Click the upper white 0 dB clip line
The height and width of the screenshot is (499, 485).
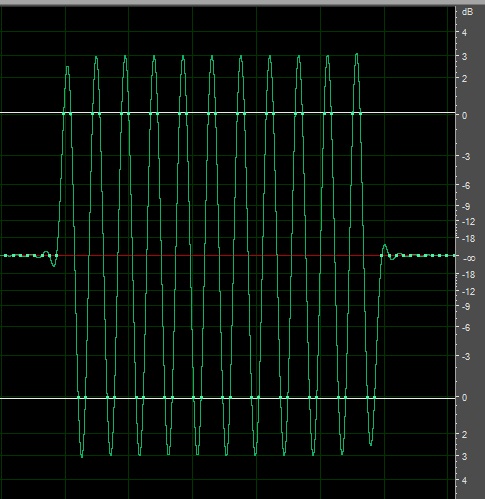point(228,113)
